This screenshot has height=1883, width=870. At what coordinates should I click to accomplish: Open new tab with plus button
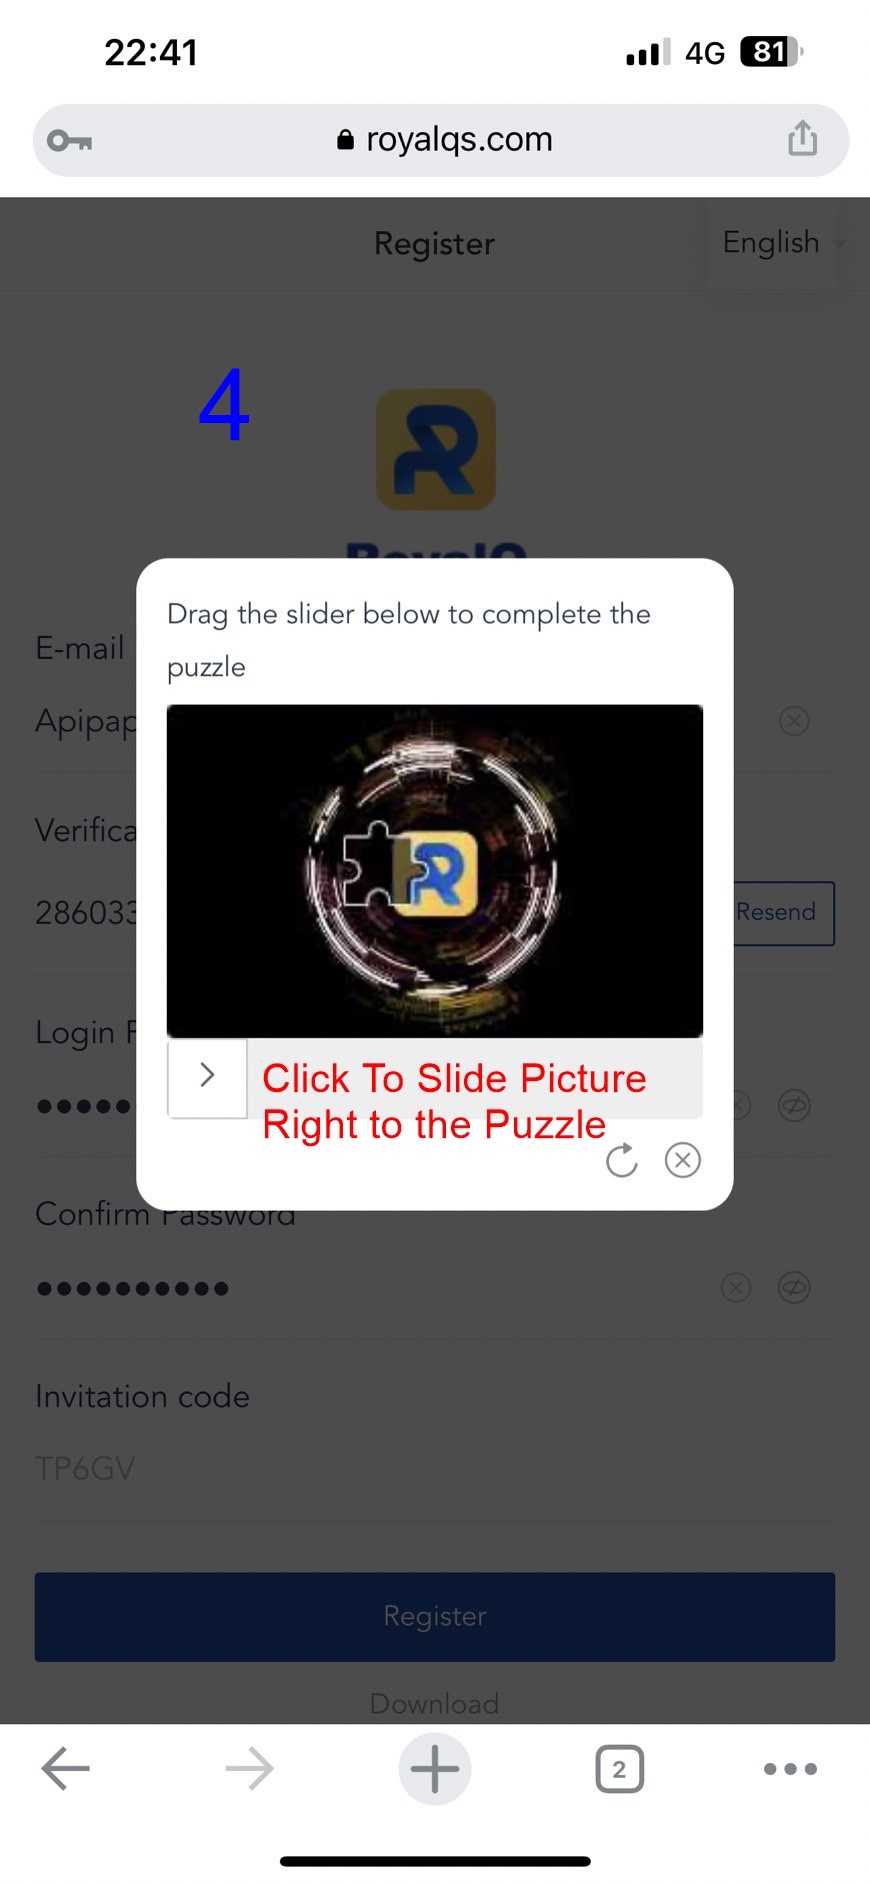435,1768
